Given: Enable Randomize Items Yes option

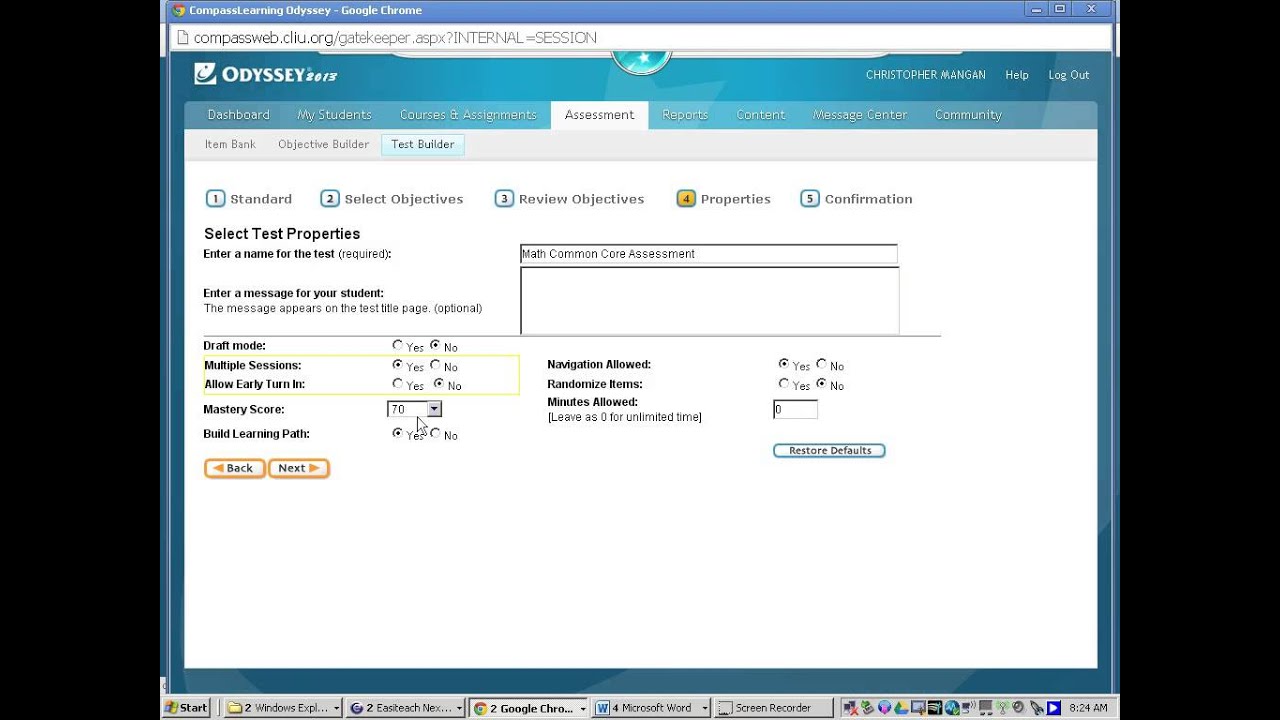Looking at the screenshot, I should pyautogui.click(x=784, y=383).
